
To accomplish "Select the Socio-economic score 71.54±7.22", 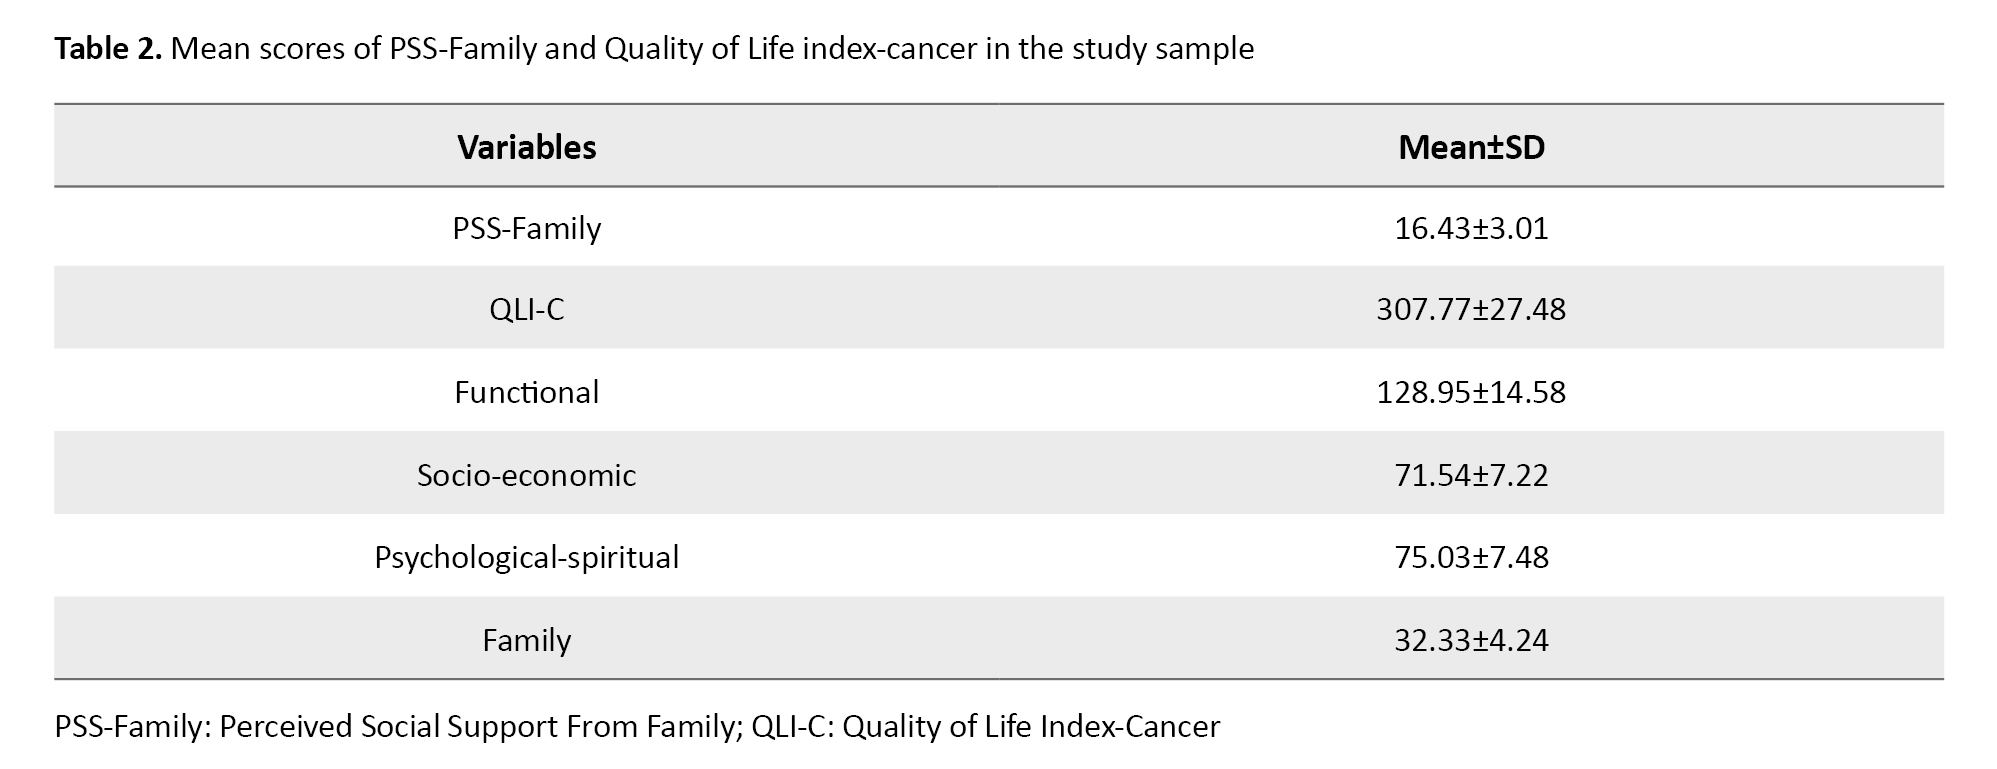I will coord(1471,474).
